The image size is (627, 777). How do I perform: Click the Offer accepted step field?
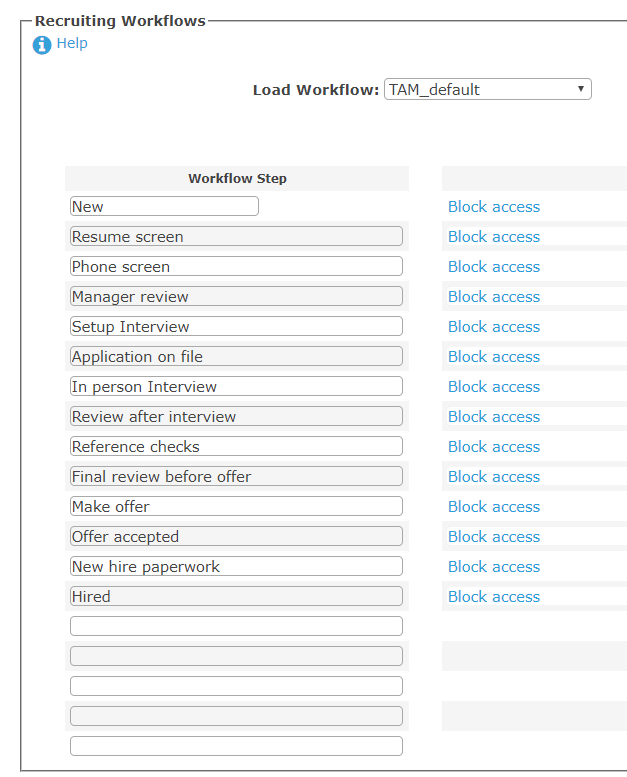tap(236, 536)
